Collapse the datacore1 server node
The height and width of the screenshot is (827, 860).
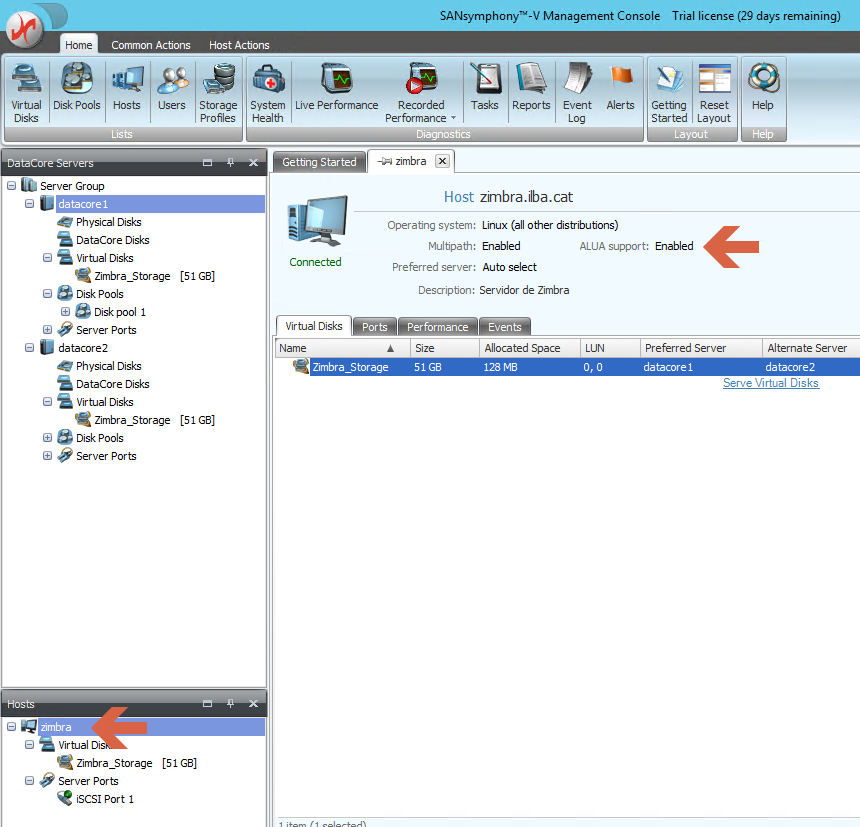(x=30, y=204)
